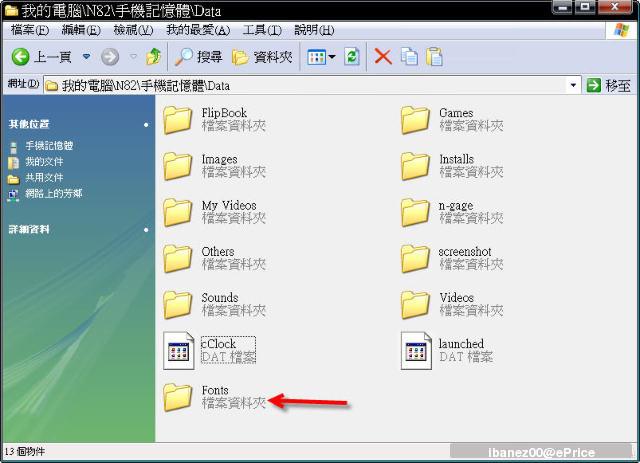The height and width of the screenshot is (463, 640).
Task: Open 共用文件 link in sidebar
Action: (44, 178)
